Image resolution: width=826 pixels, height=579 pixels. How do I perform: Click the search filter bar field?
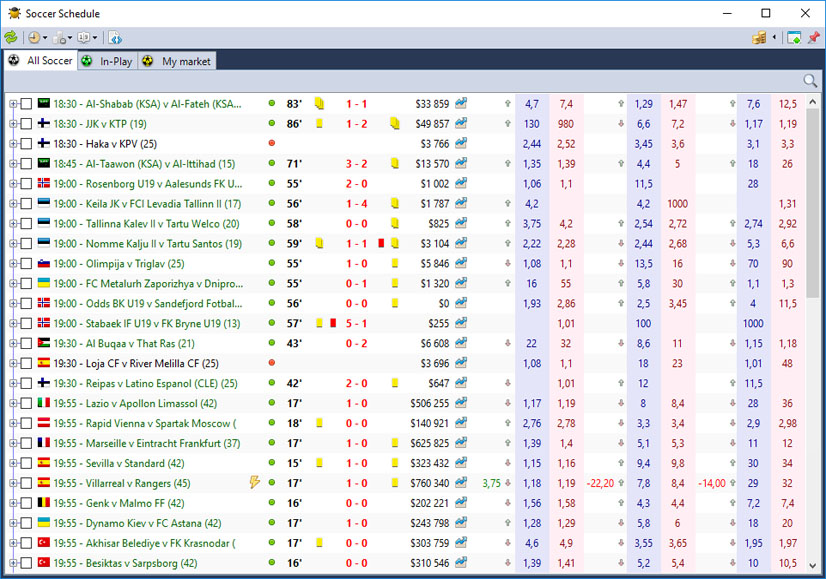[403, 81]
